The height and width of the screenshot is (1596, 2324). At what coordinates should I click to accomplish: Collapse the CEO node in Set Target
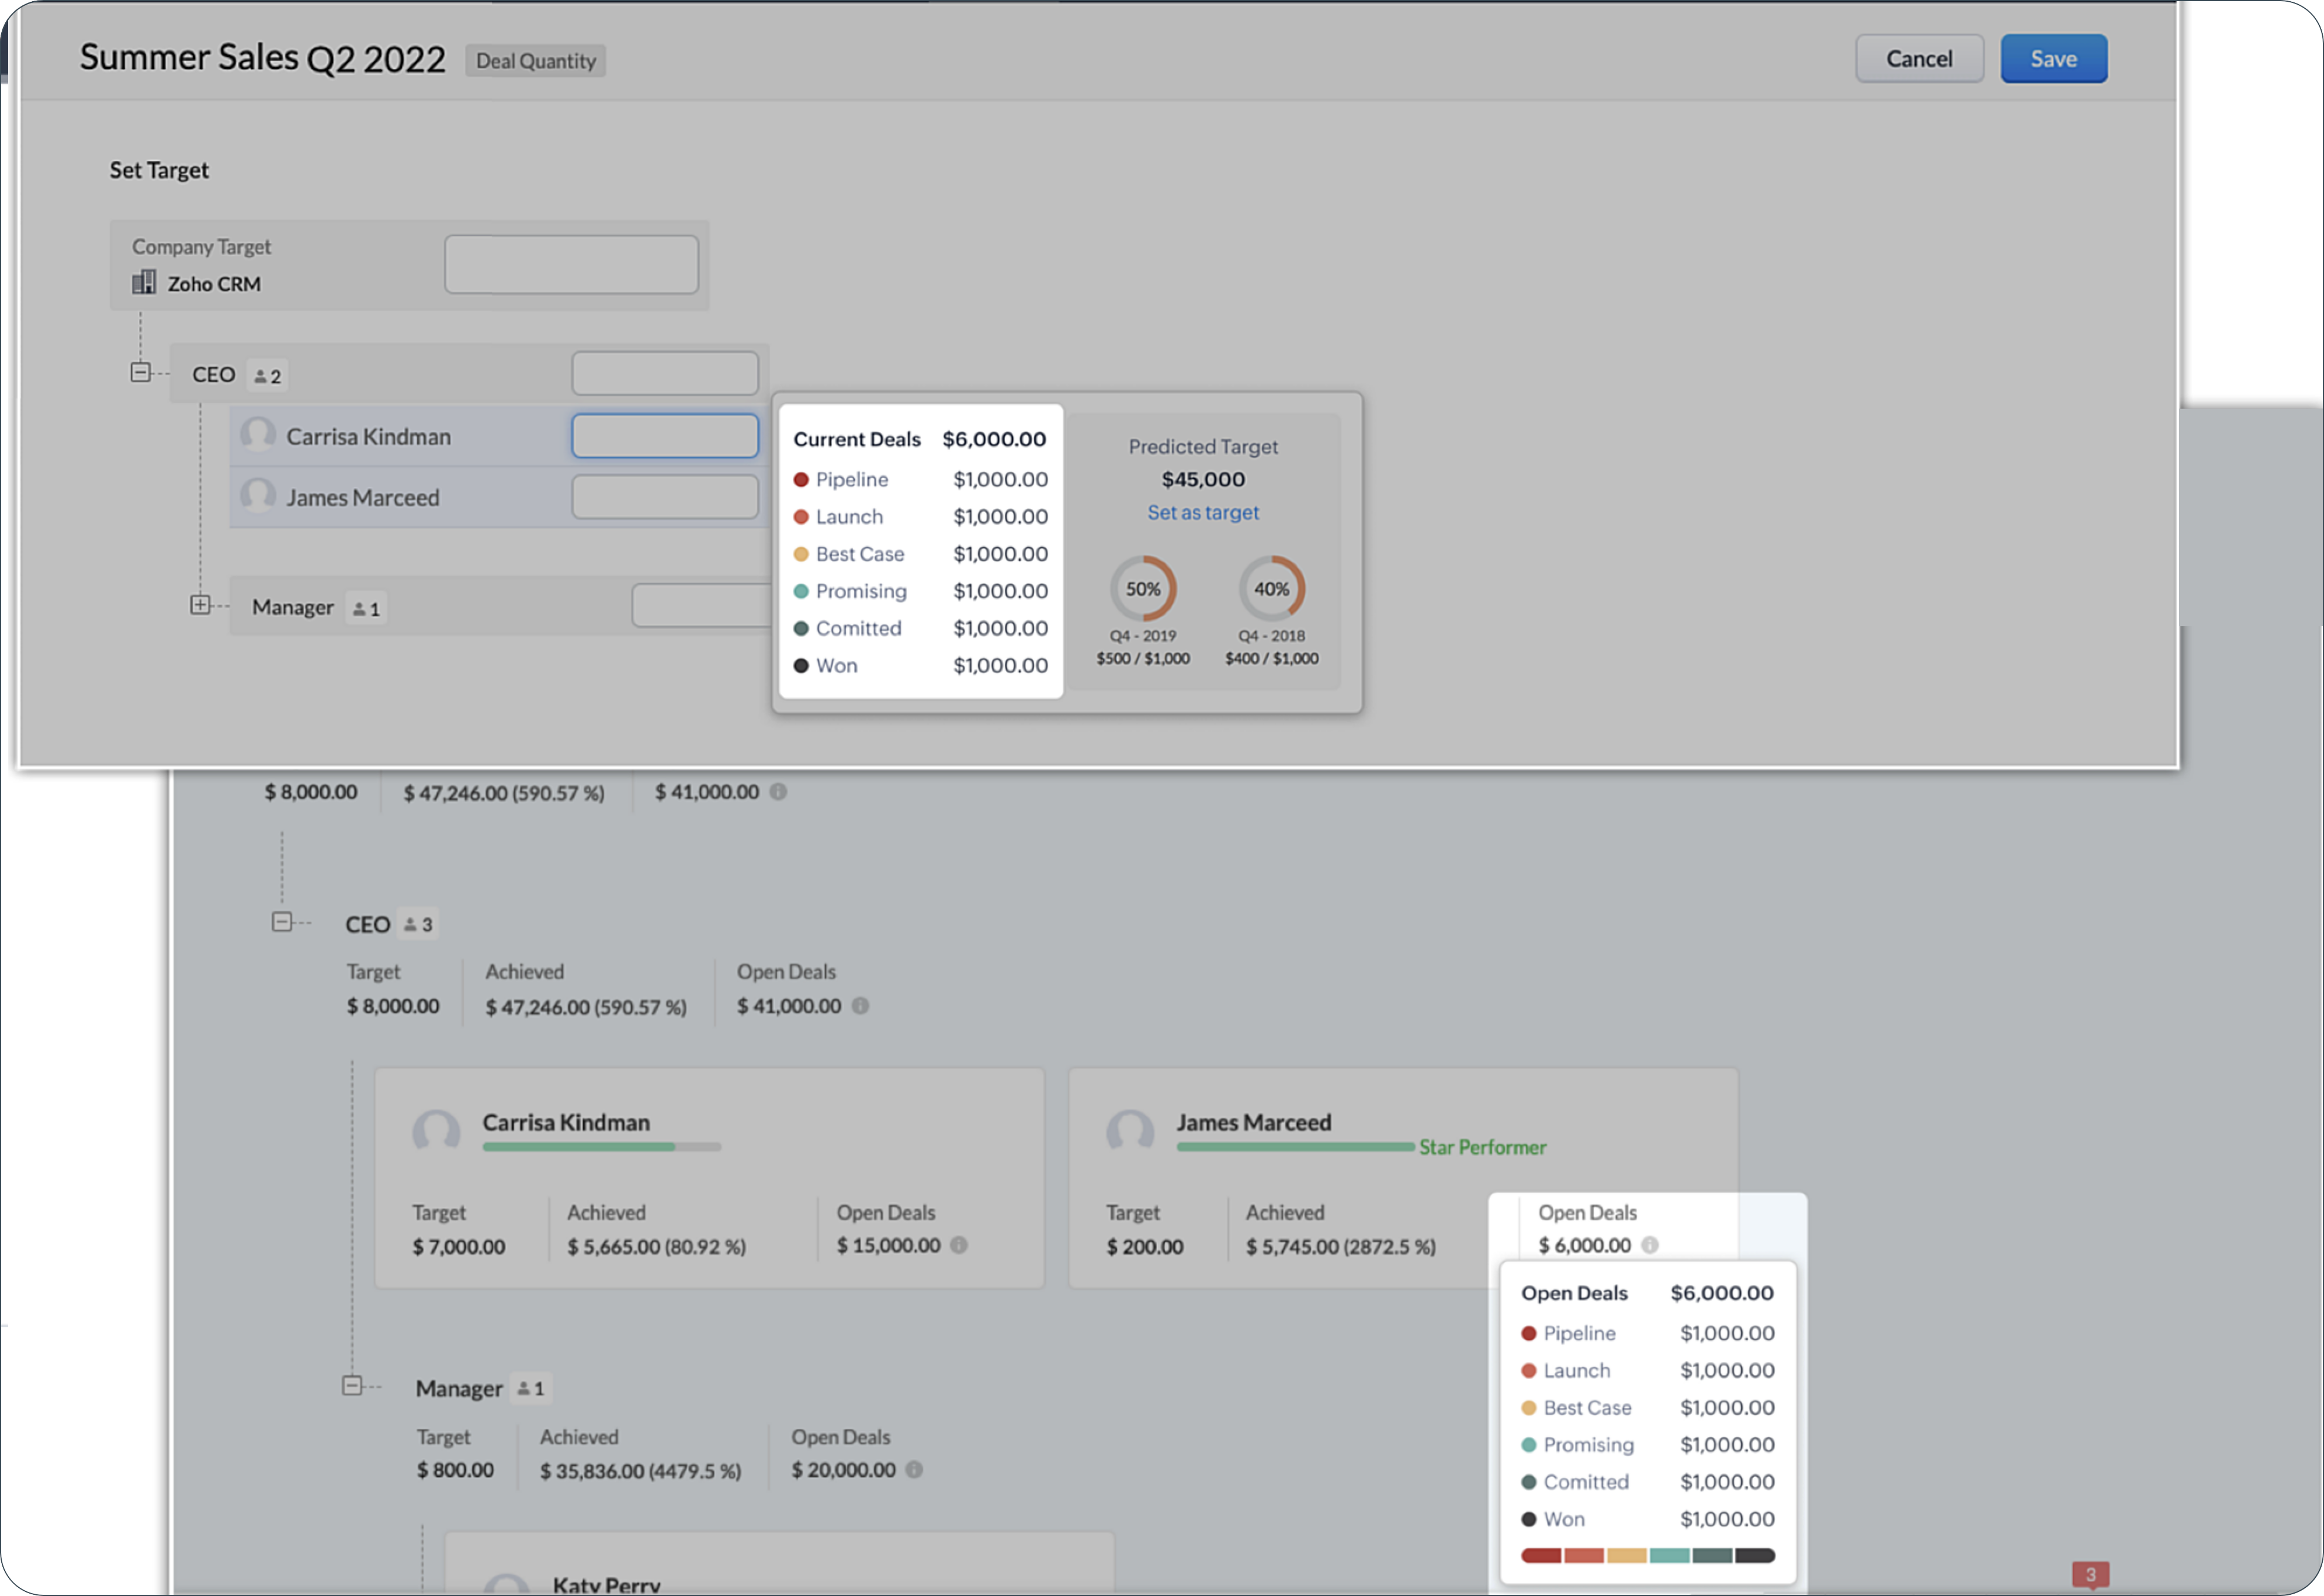pyautogui.click(x=141, y=373)
